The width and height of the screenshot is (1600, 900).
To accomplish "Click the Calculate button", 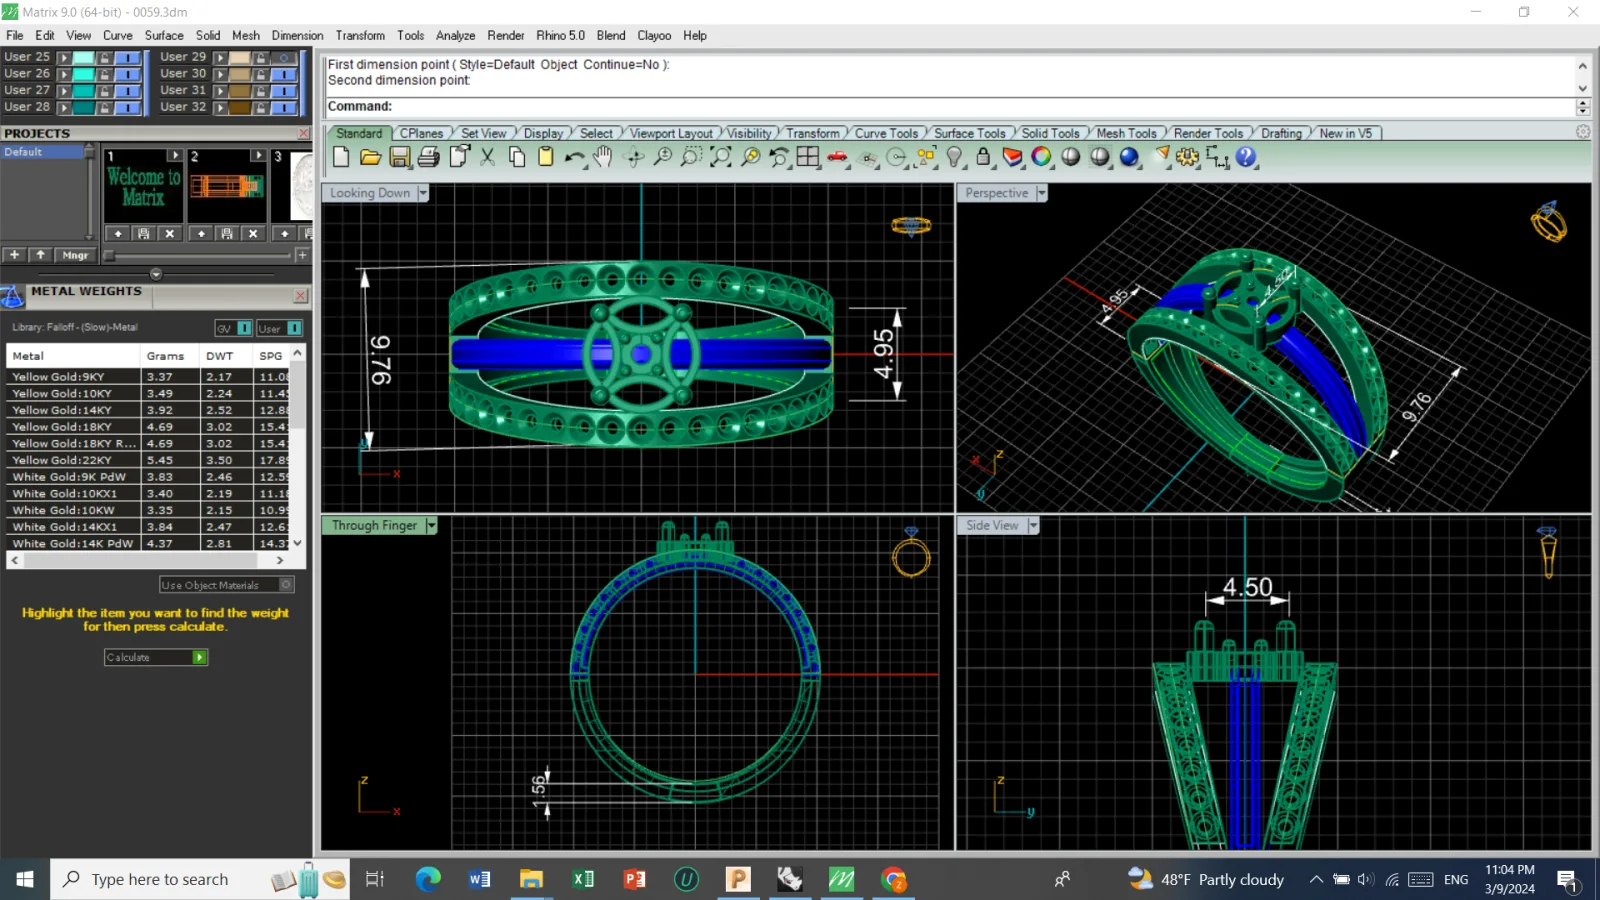I will click(x=156, y=657).
